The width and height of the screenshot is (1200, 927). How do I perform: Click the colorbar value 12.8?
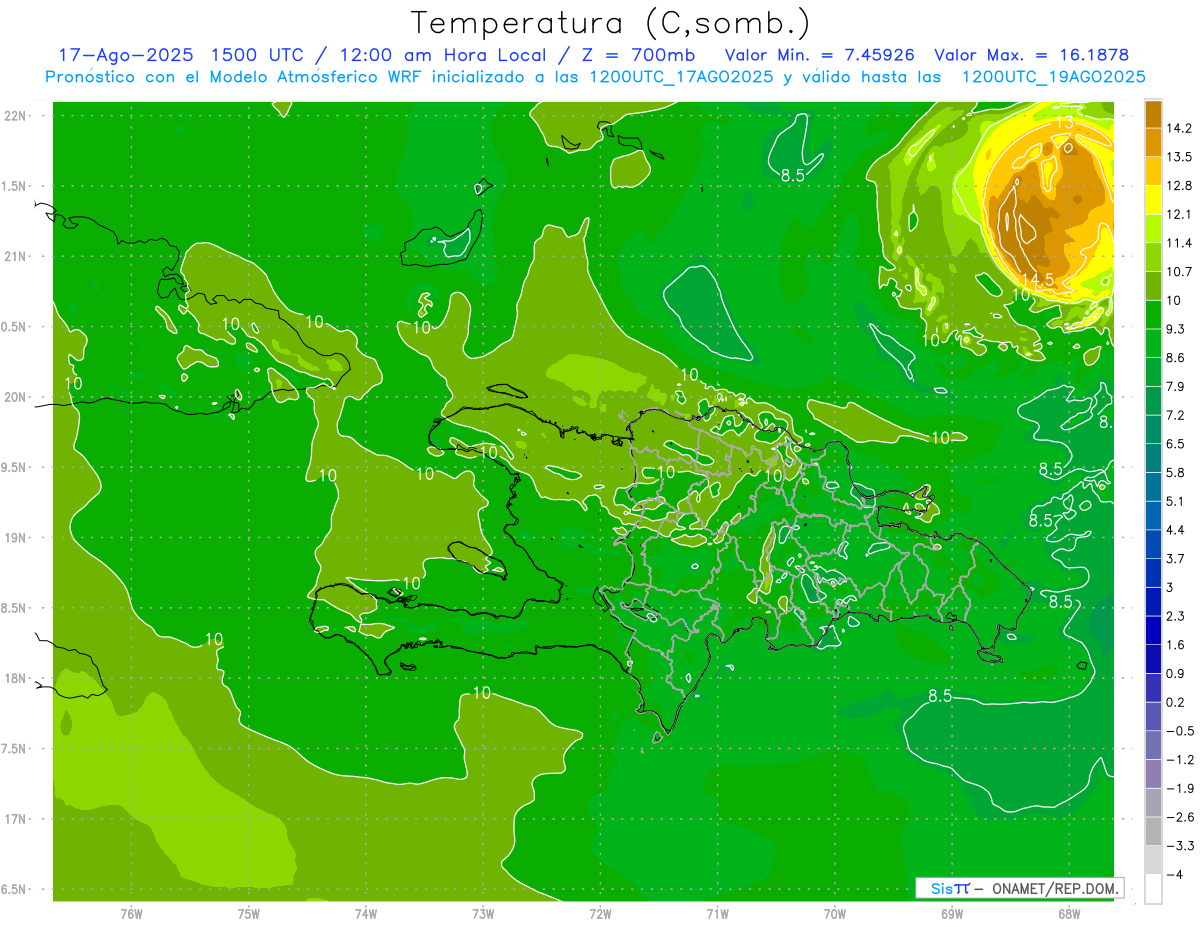click(x=1179, y=186)
